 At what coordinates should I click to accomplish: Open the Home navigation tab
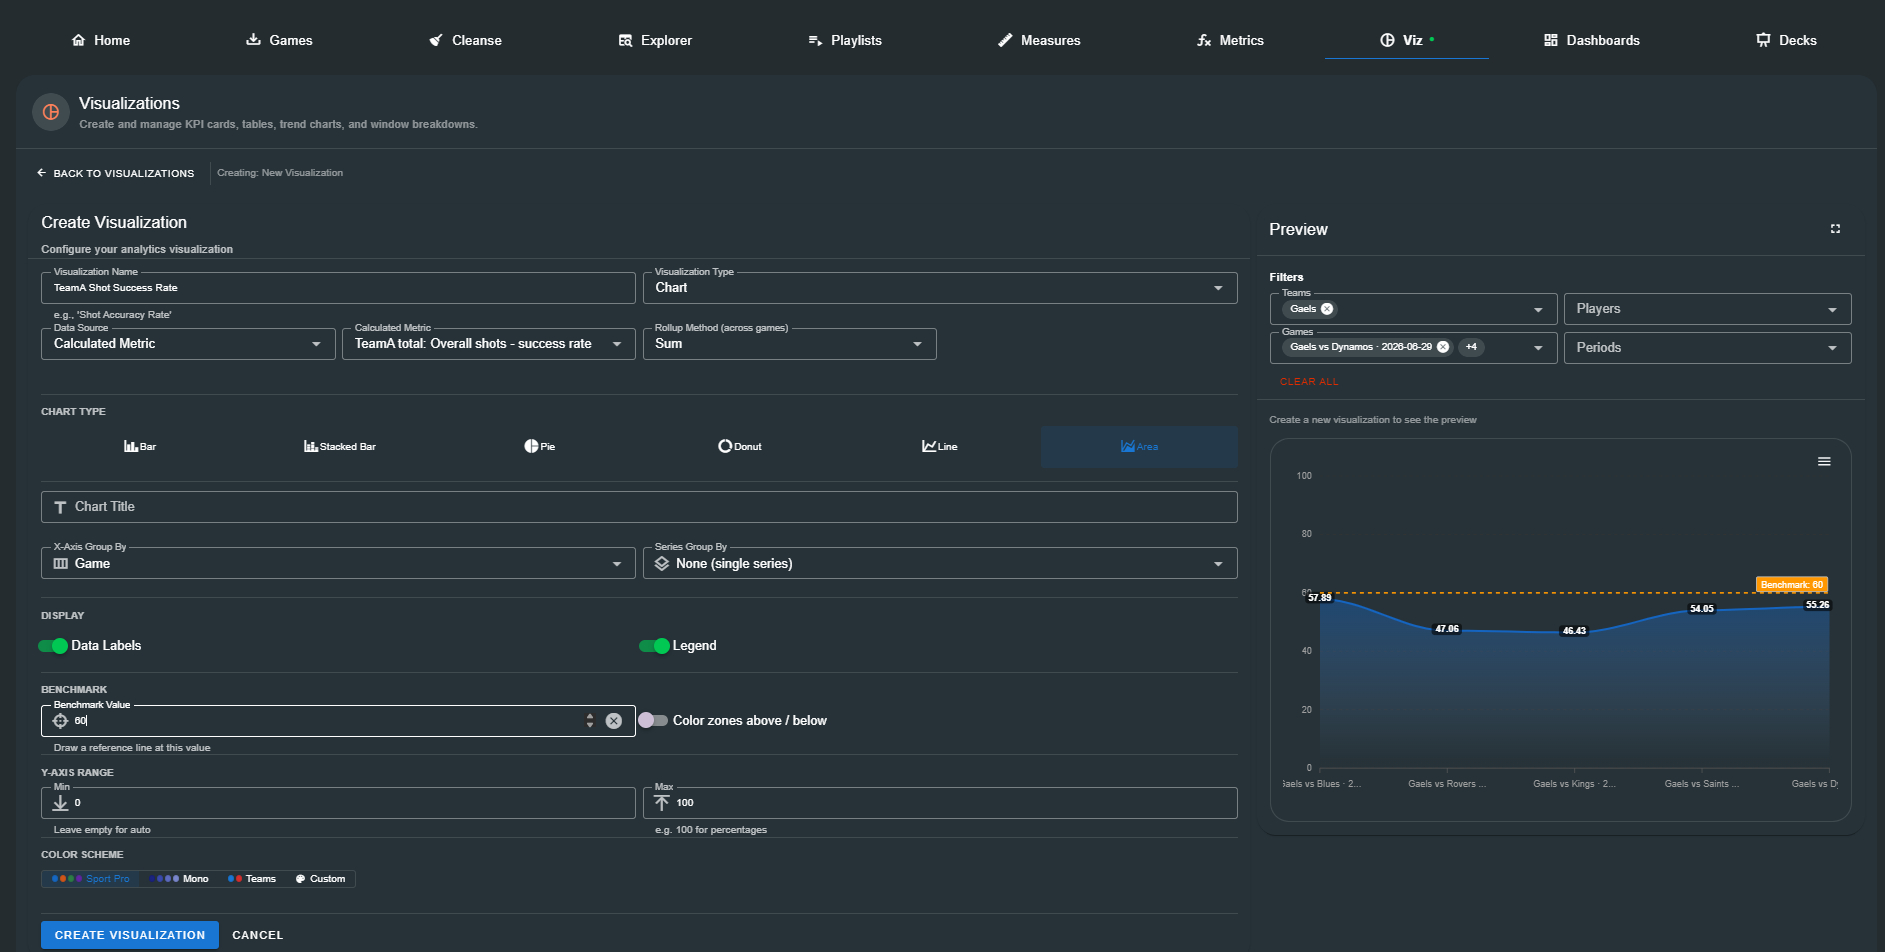101,40
